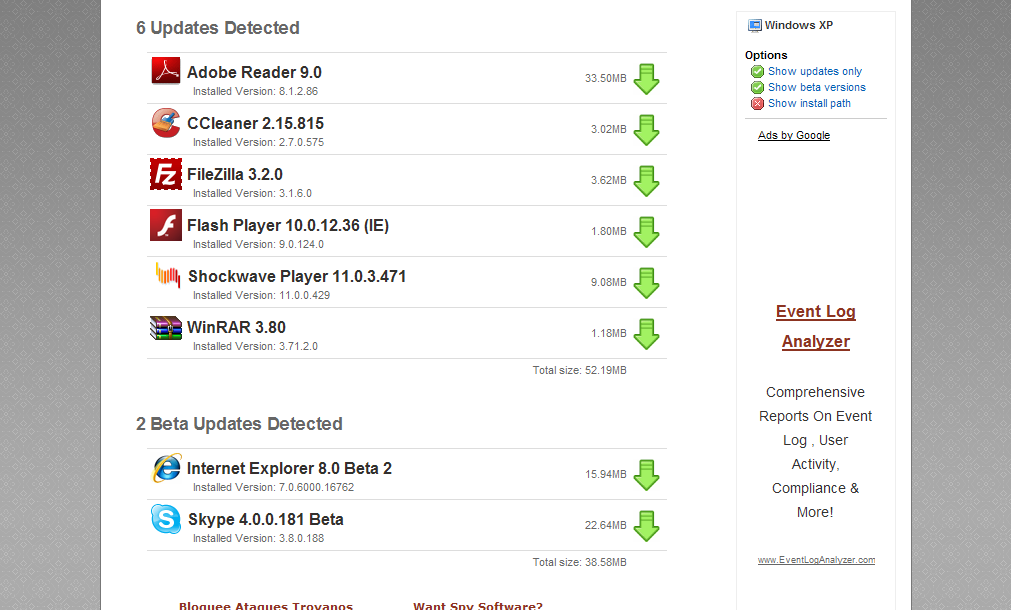Click the 3.62MB FileZilla size text
Viewport: 1011px width, 610px height.
coord(609,181)
